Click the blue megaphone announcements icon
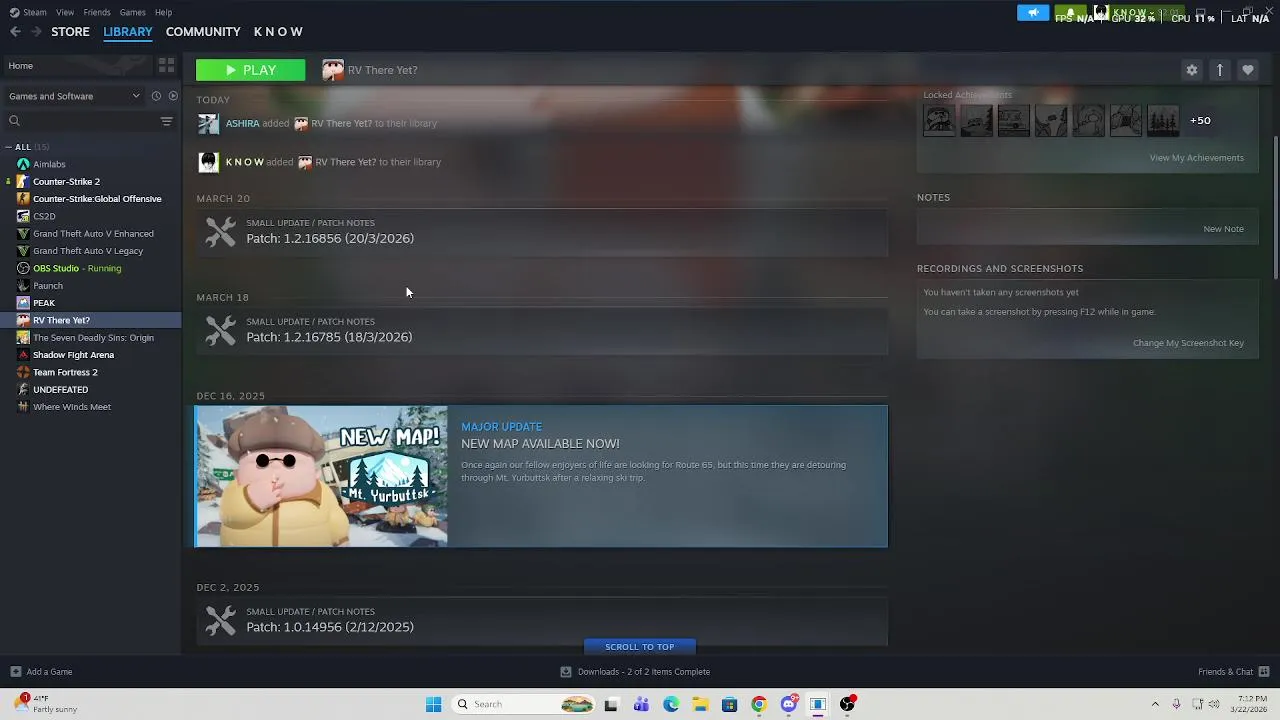This screenshot has height=720, width=1280. [1032, 13]
